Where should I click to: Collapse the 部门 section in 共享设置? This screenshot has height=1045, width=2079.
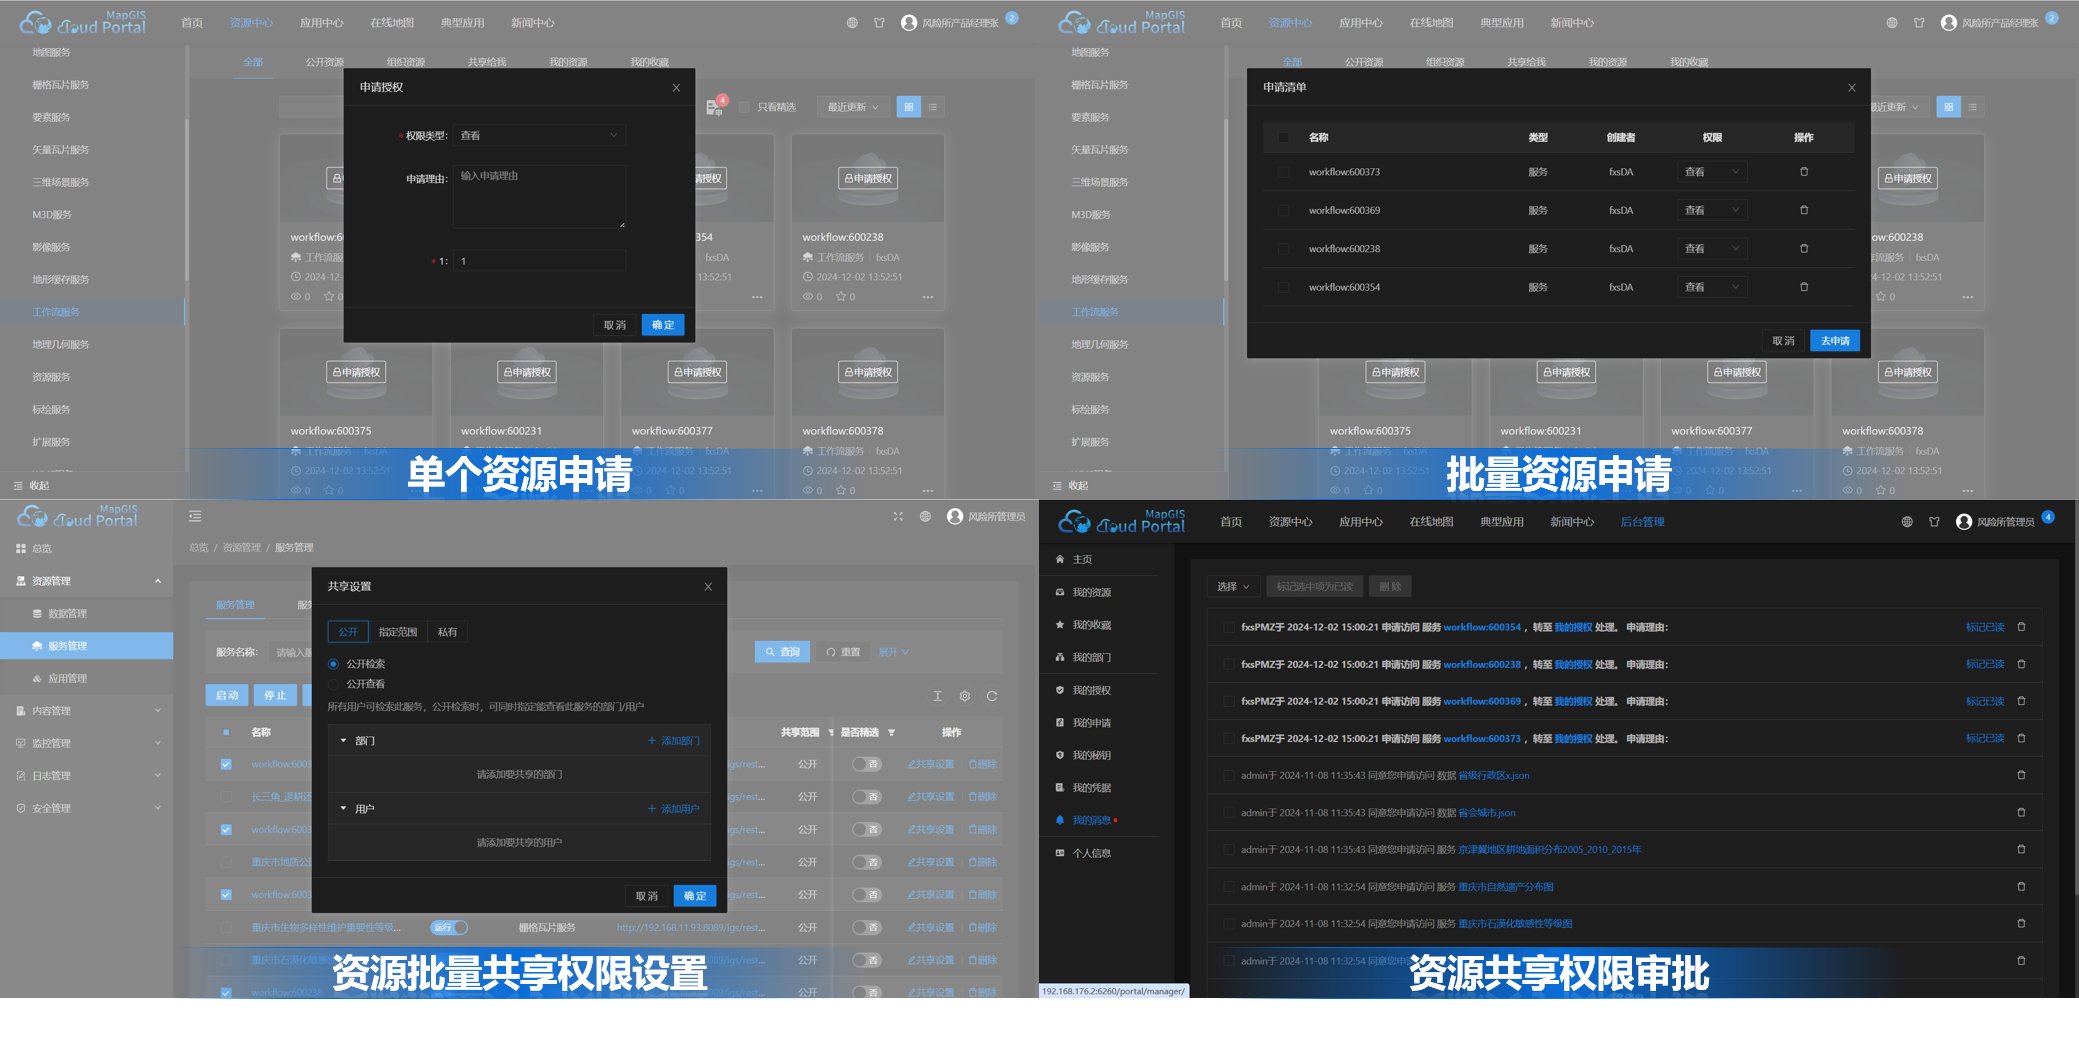[x=344, y=740]
